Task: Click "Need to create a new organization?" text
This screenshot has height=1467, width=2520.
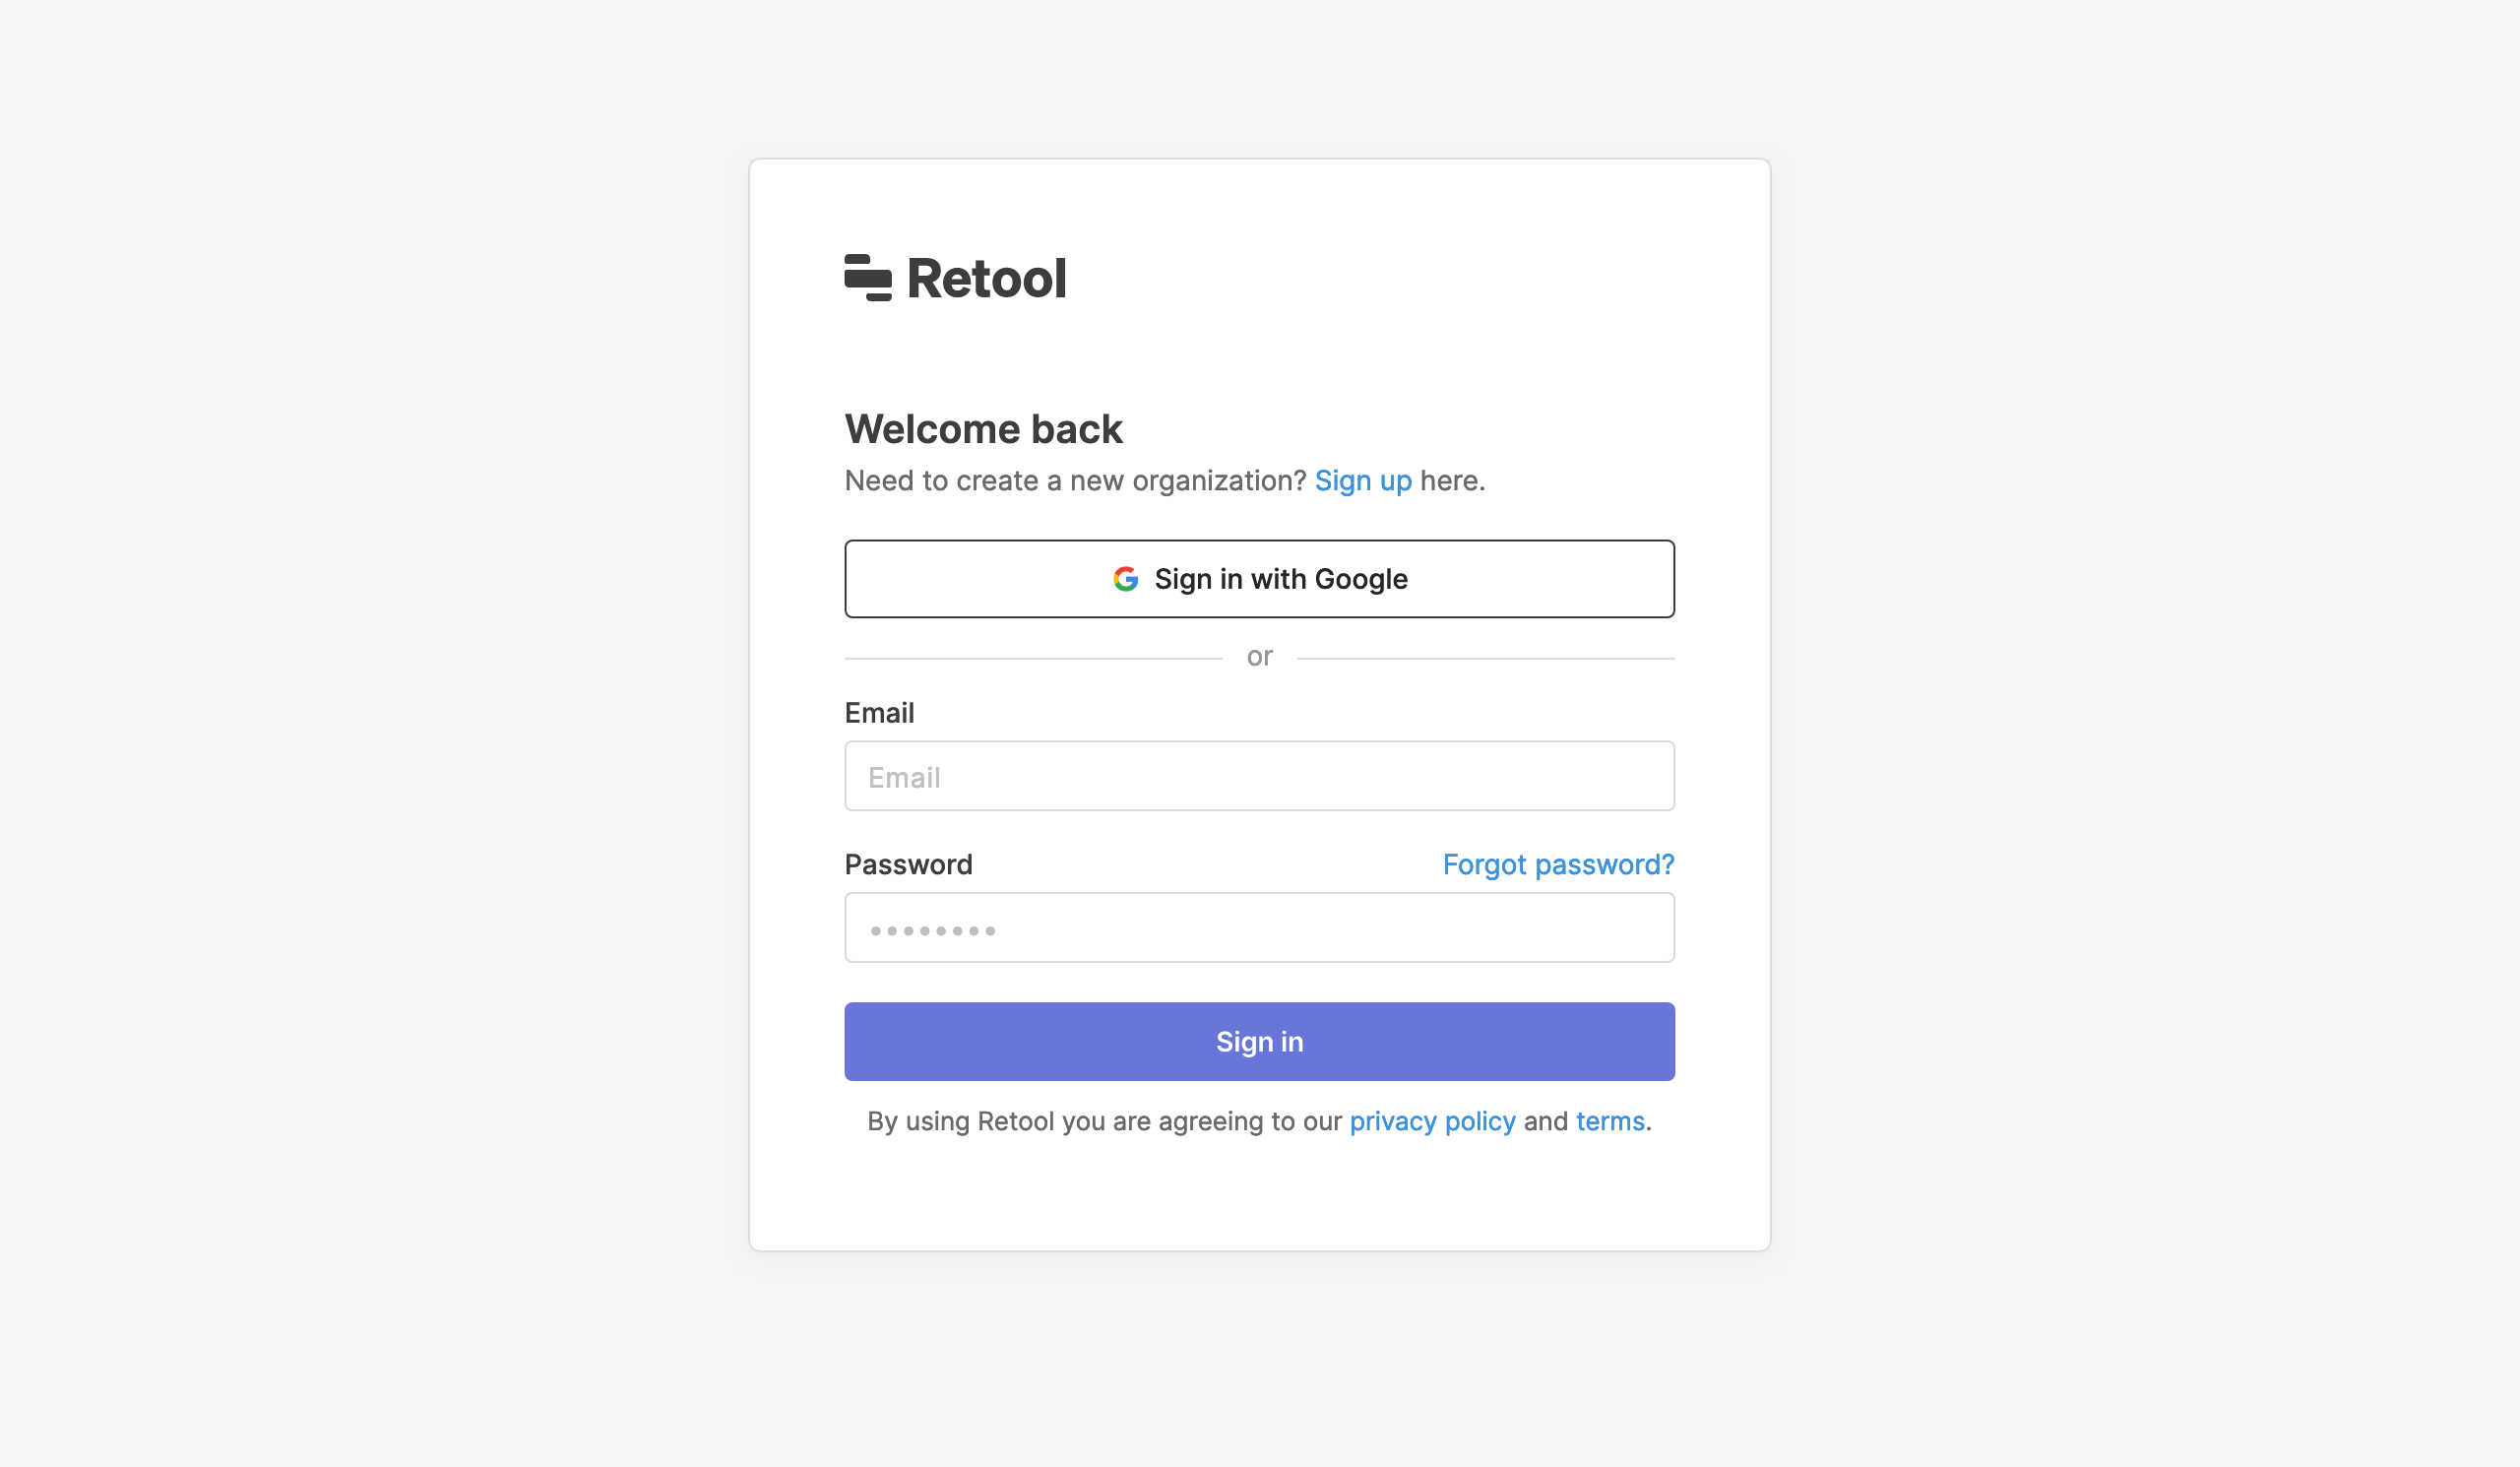Action: [x=1075, y=481]
